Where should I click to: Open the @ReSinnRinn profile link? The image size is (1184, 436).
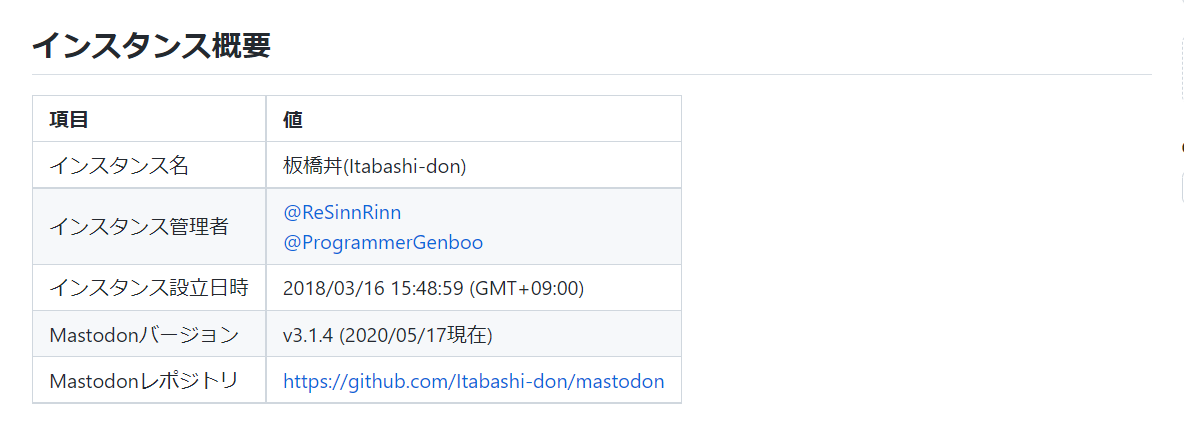[342, 212]
